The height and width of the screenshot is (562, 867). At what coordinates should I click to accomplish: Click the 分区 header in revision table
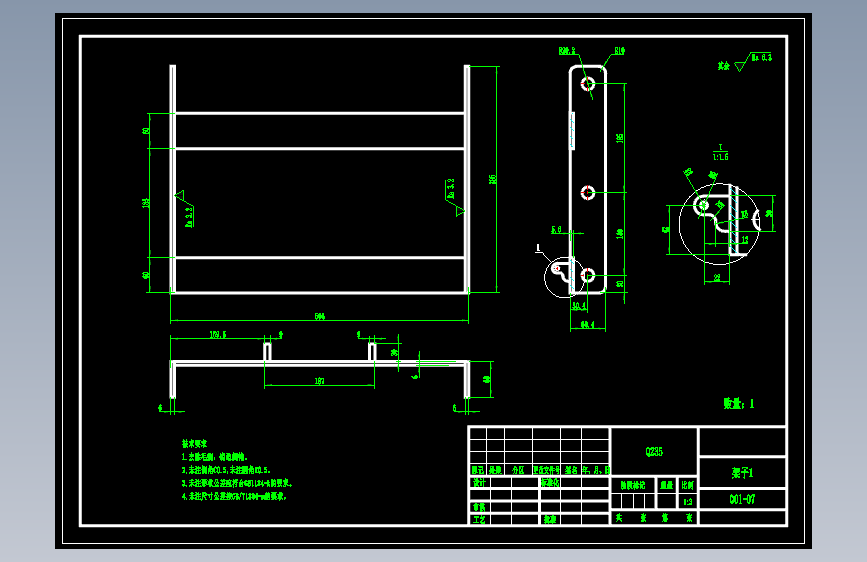pos(518,470)
